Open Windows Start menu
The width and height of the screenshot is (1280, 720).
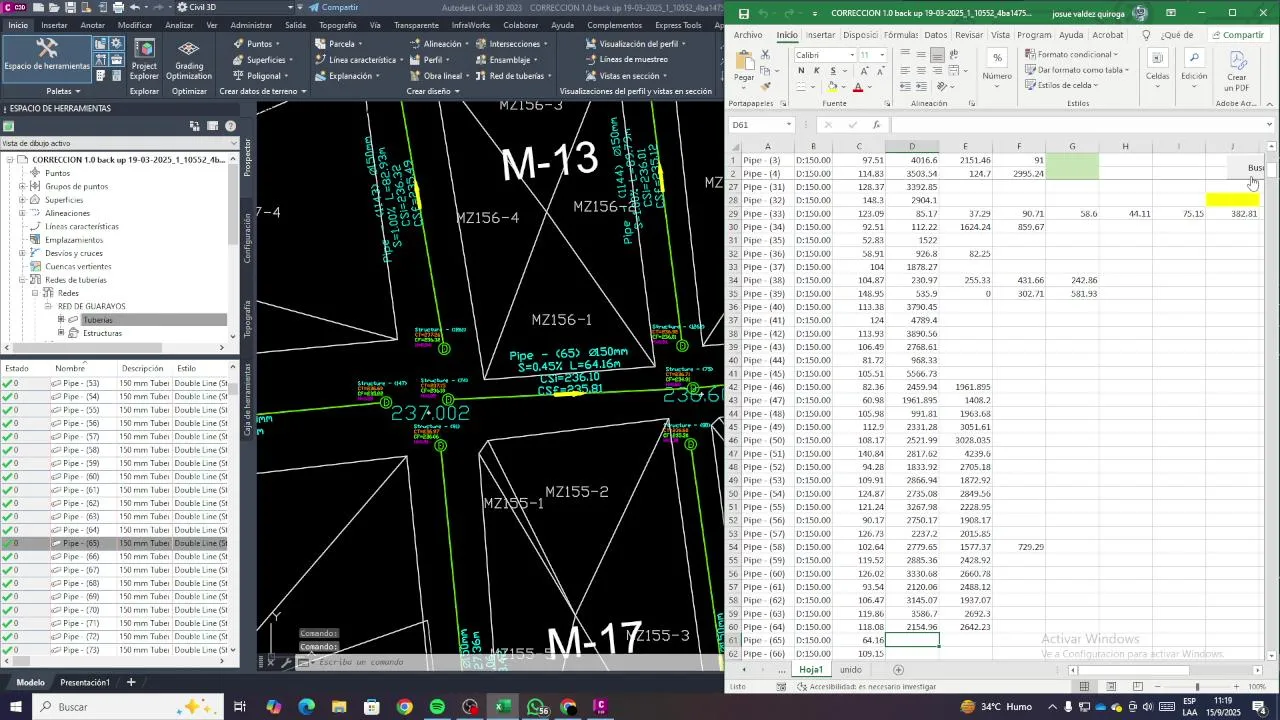click(x=15, y=707)
